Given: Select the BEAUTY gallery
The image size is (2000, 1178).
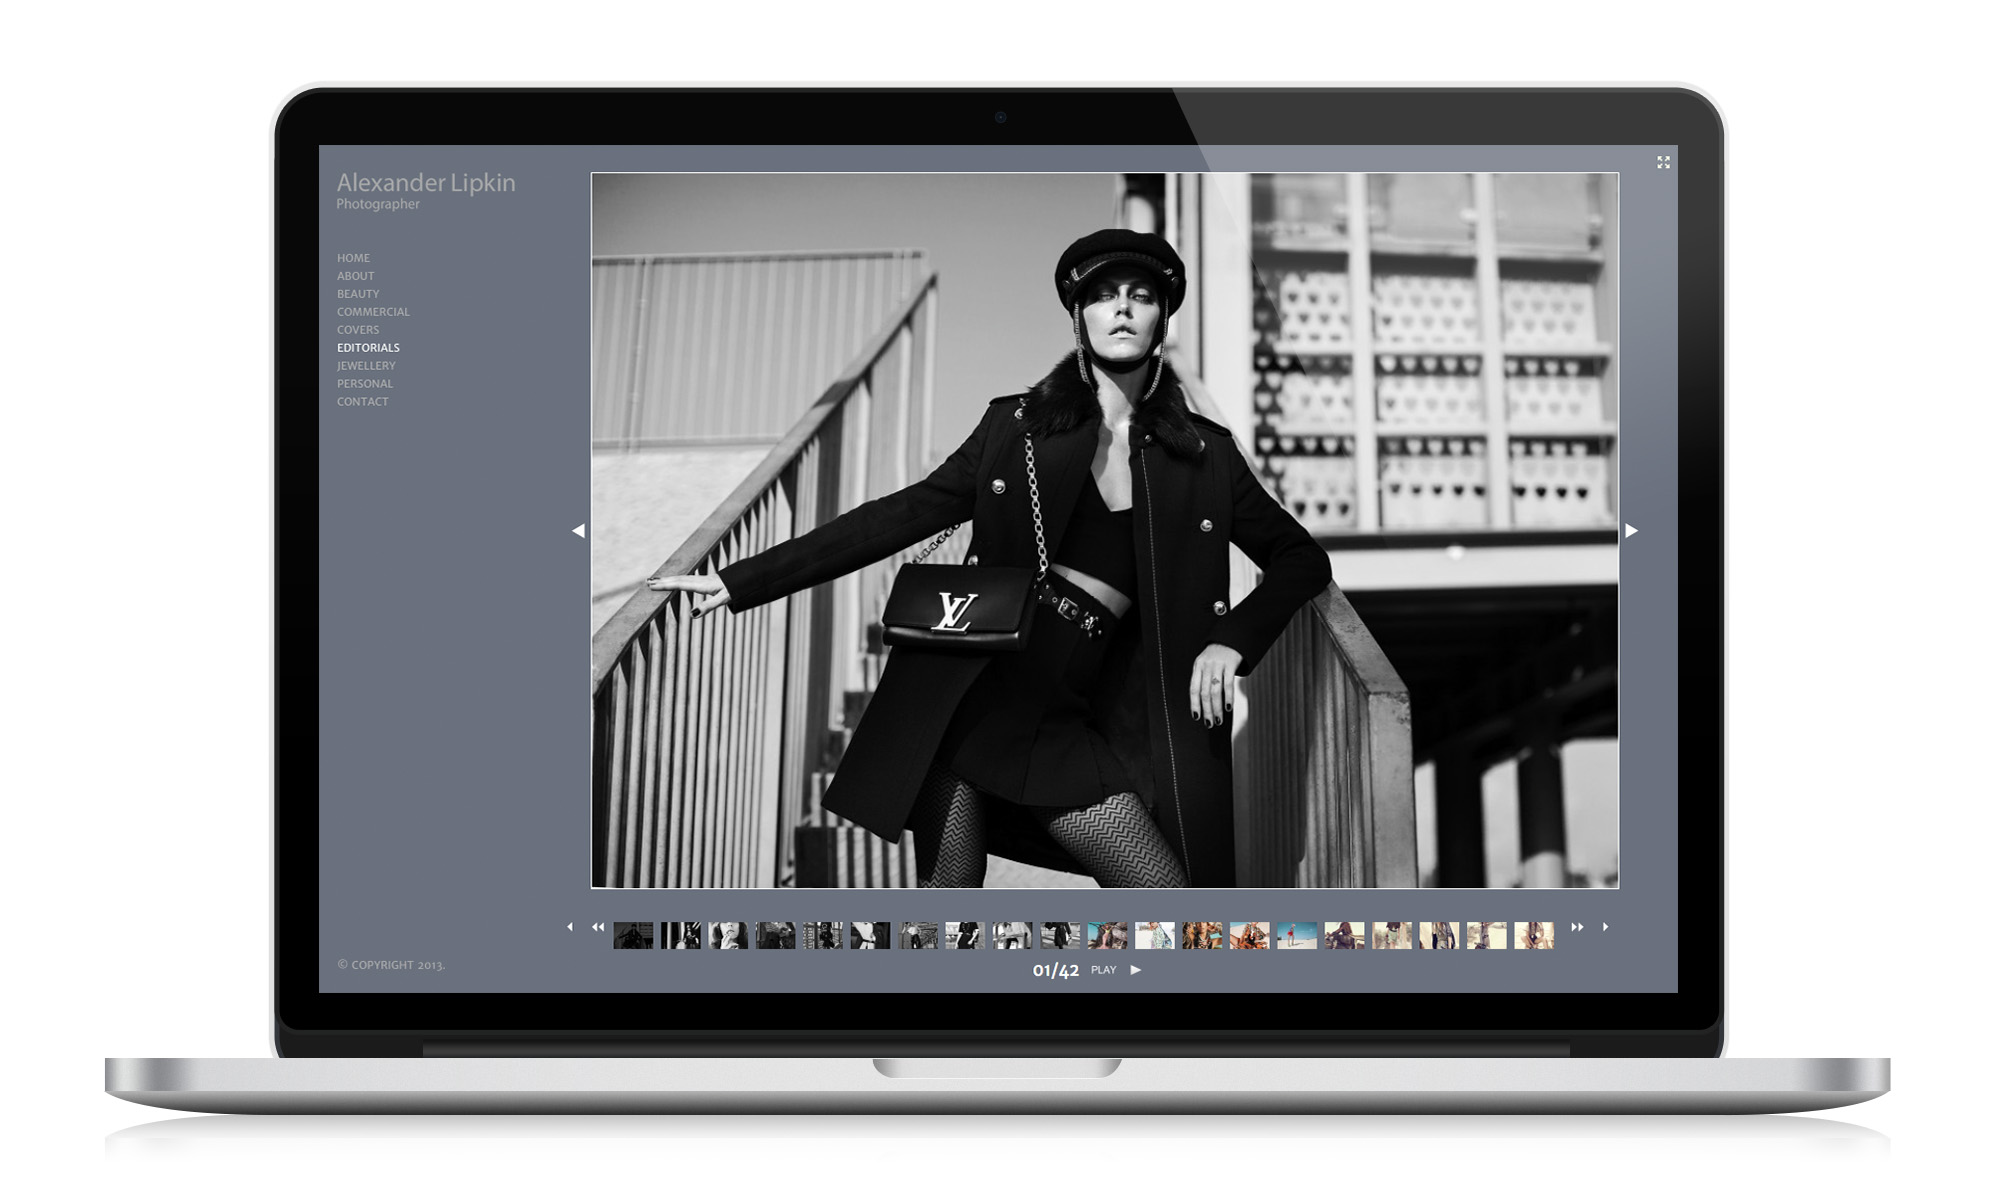Looking at the screenshot, I should click(358, 294).
